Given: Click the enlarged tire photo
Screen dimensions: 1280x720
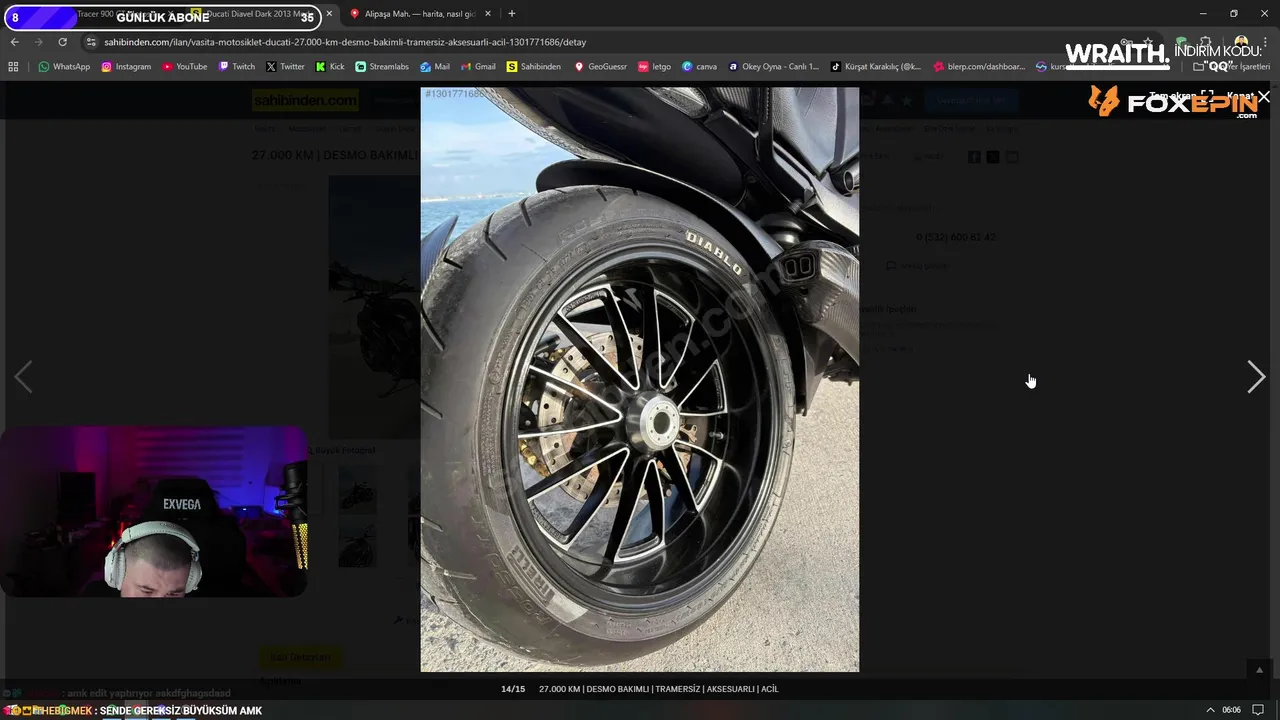Looking at the screenshot, I should 640,379.
